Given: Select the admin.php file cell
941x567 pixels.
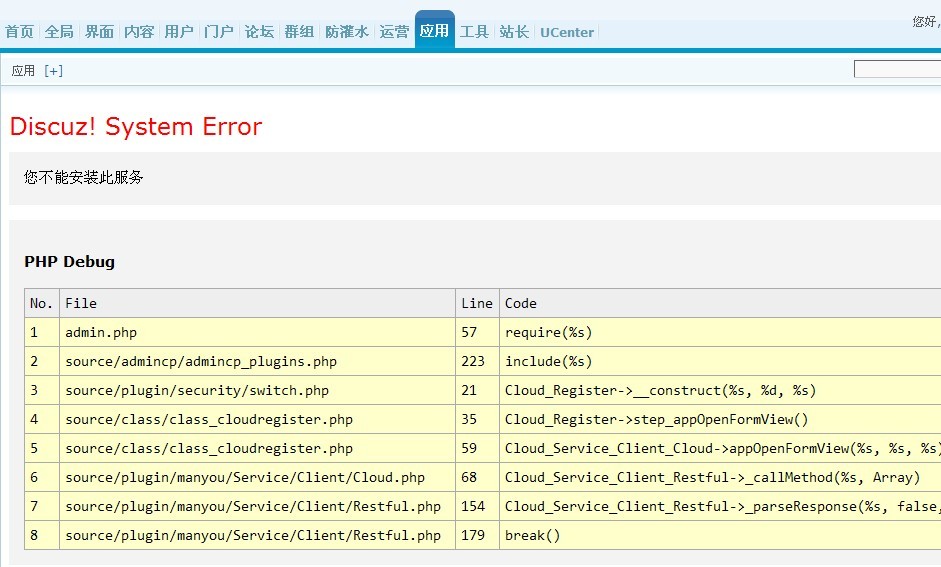Looking at the screenshot, I should tap(257, 332).
